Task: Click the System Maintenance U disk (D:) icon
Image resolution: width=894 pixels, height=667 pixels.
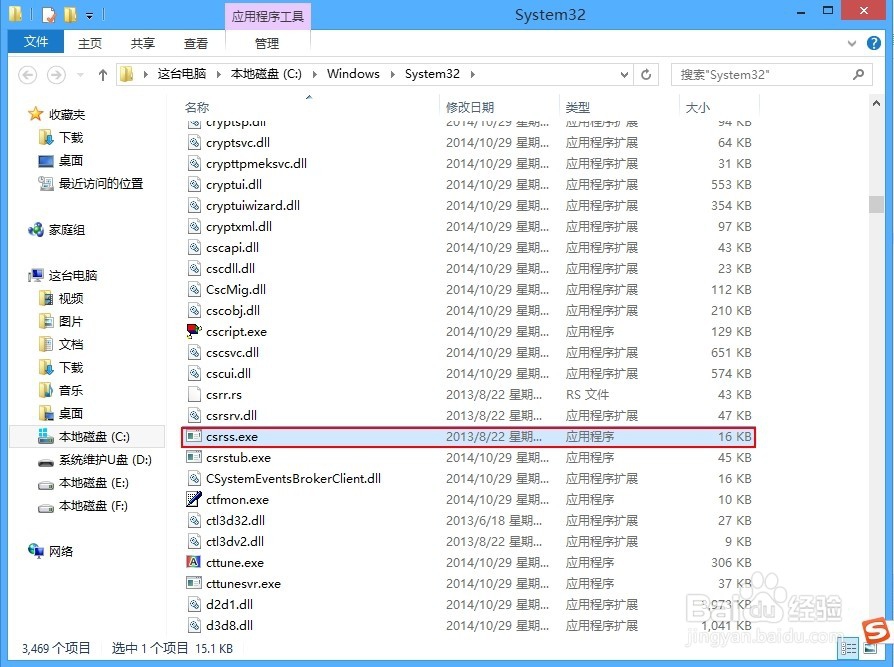Action: coord(46,461)
